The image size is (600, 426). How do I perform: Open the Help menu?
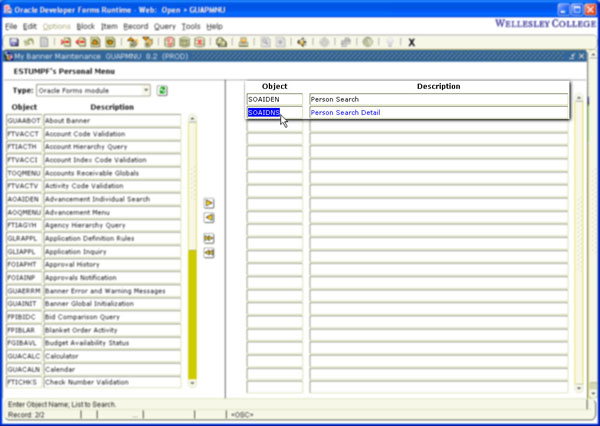214,26
